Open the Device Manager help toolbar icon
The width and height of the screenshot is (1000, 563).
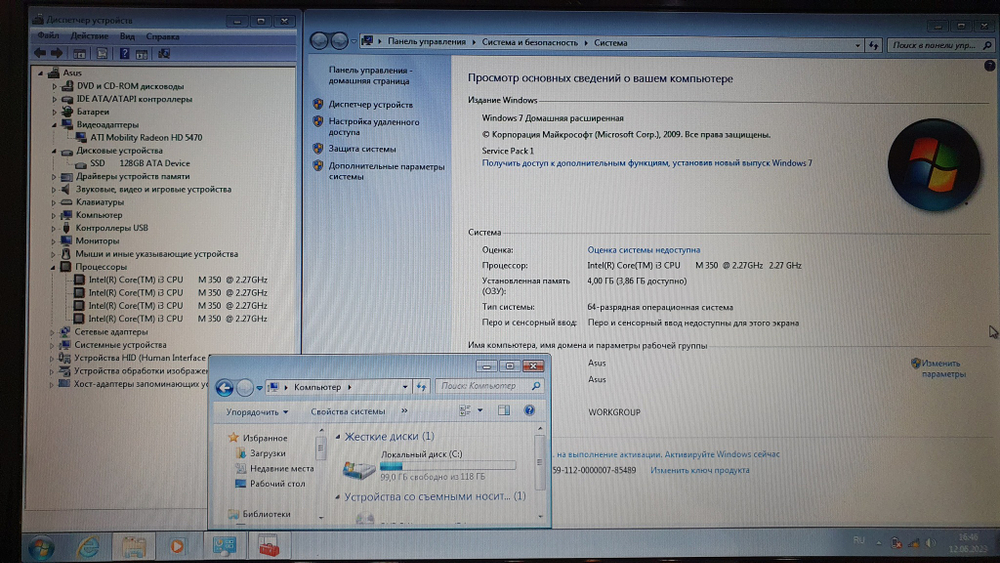pyautogui.click(x=126, y=53)
